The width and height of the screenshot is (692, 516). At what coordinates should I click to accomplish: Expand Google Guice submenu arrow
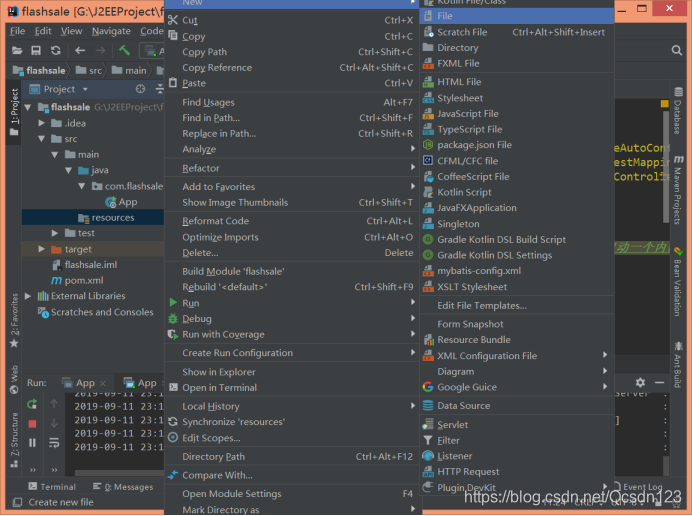[x=605, y=387]
